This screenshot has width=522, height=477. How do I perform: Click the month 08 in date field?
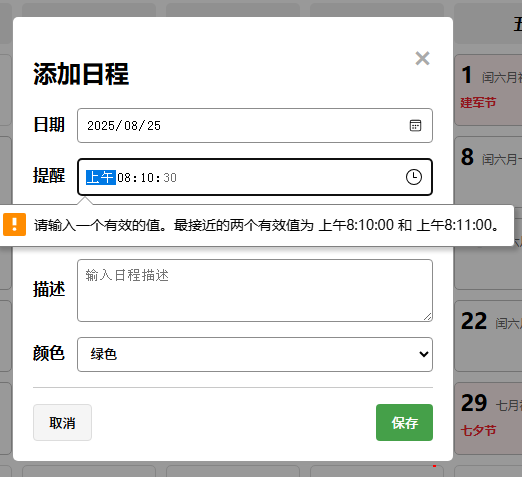coord(131,126)
